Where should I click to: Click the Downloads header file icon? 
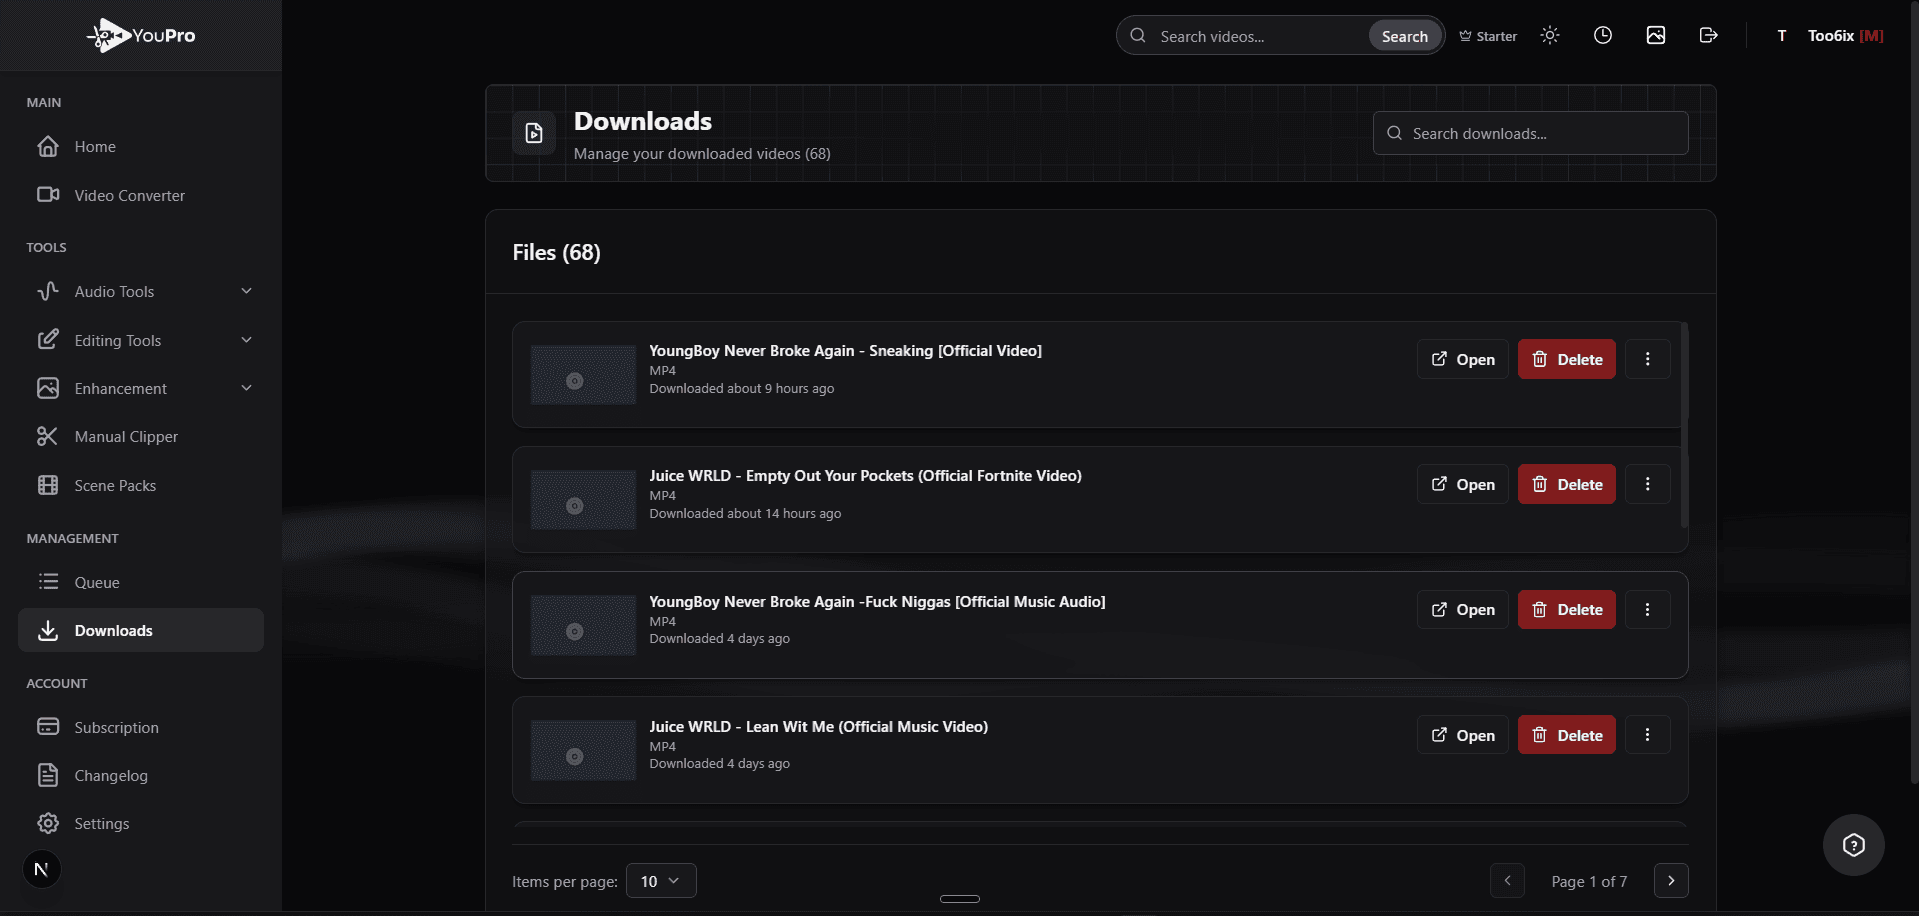tap(534, 133)
